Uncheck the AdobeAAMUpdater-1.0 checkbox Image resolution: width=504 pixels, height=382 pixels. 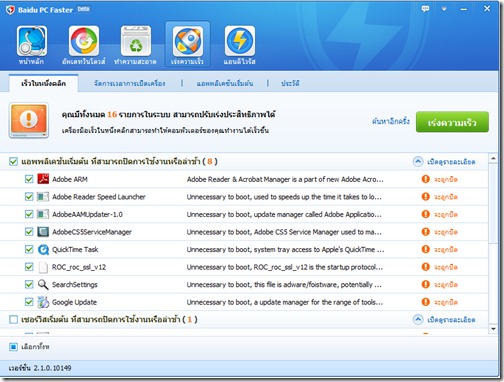(x=29, y=214)
